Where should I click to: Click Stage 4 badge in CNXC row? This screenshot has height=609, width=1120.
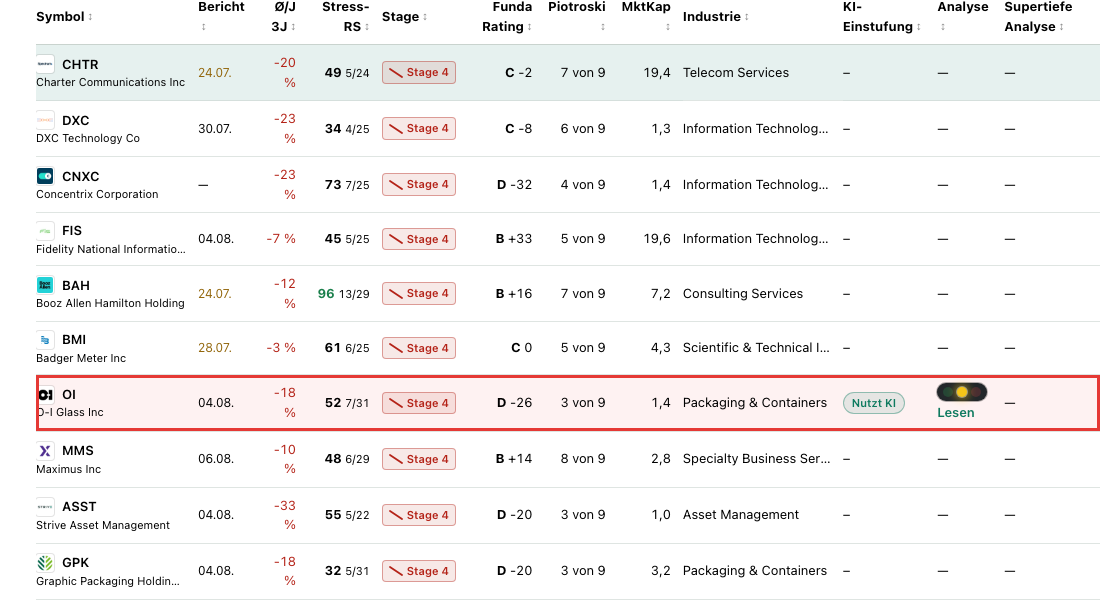(x=419, y=184)
